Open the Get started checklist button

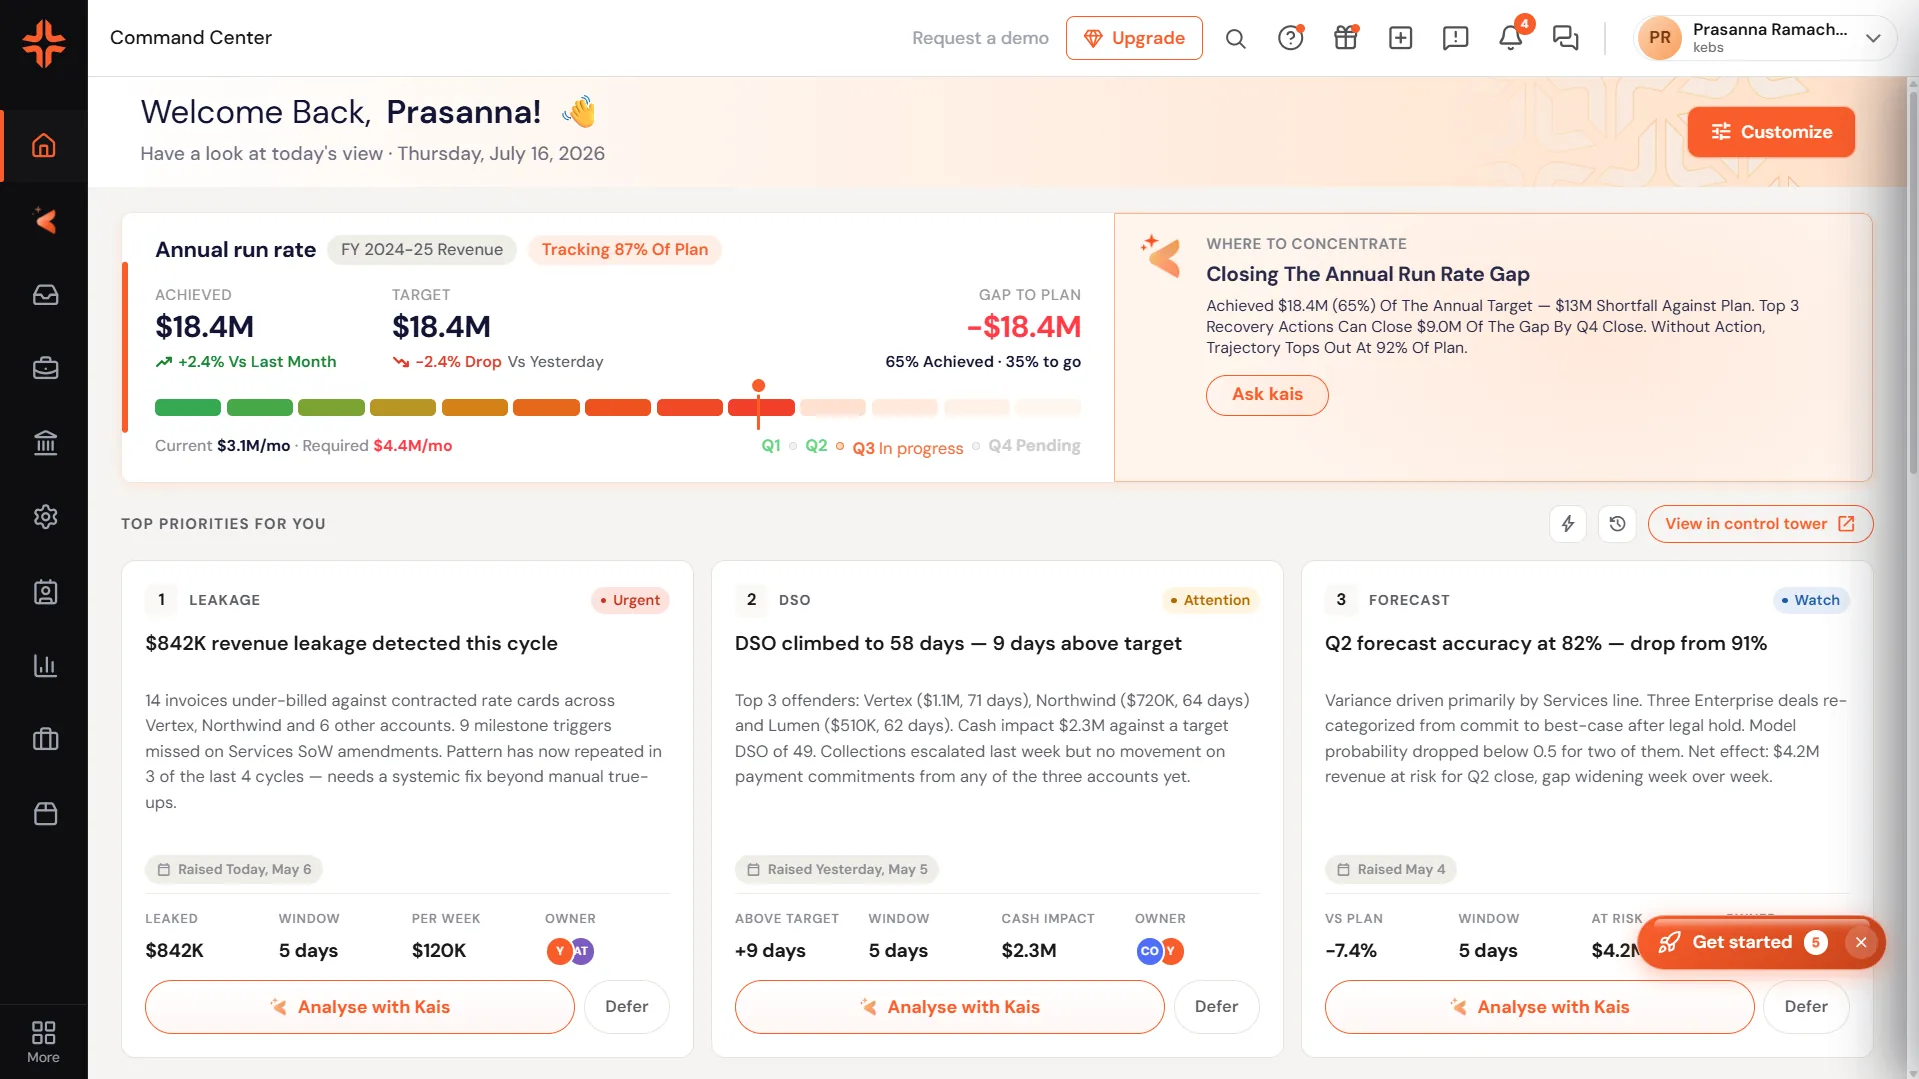point(1742,942)
